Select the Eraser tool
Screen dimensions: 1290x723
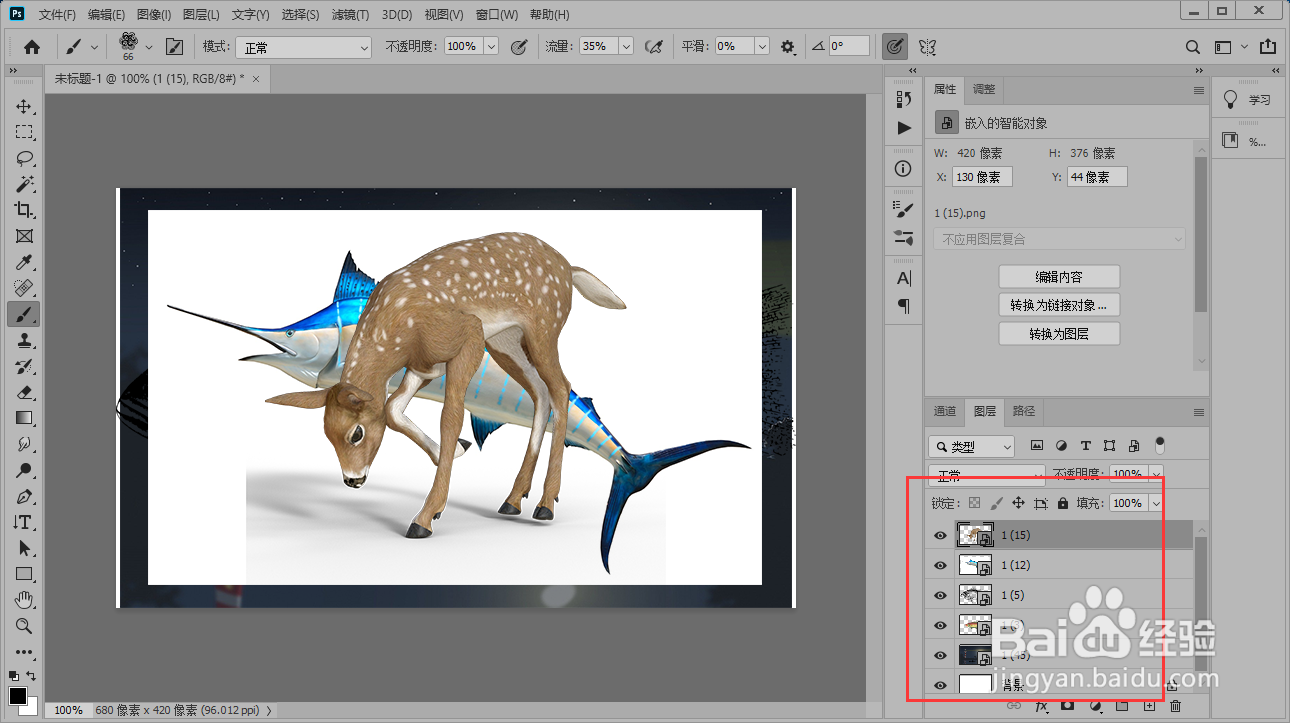pos(24,392)
